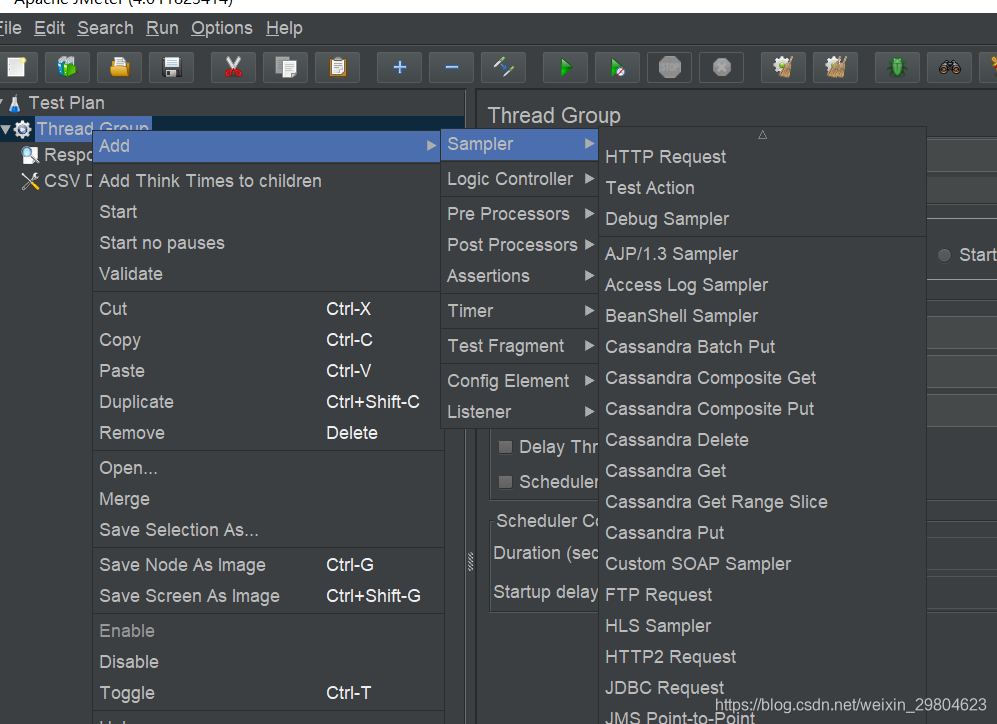The width and height of the screenshot is (997, 724).
Task: Open the Edit menu
Action: (50, 28)
